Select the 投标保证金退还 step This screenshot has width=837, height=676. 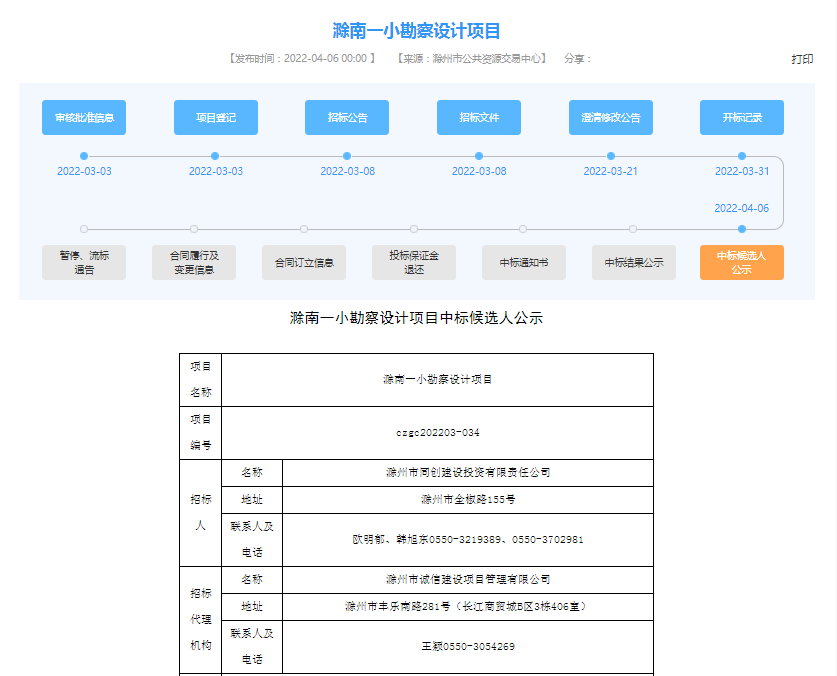[x=414, y=262]
